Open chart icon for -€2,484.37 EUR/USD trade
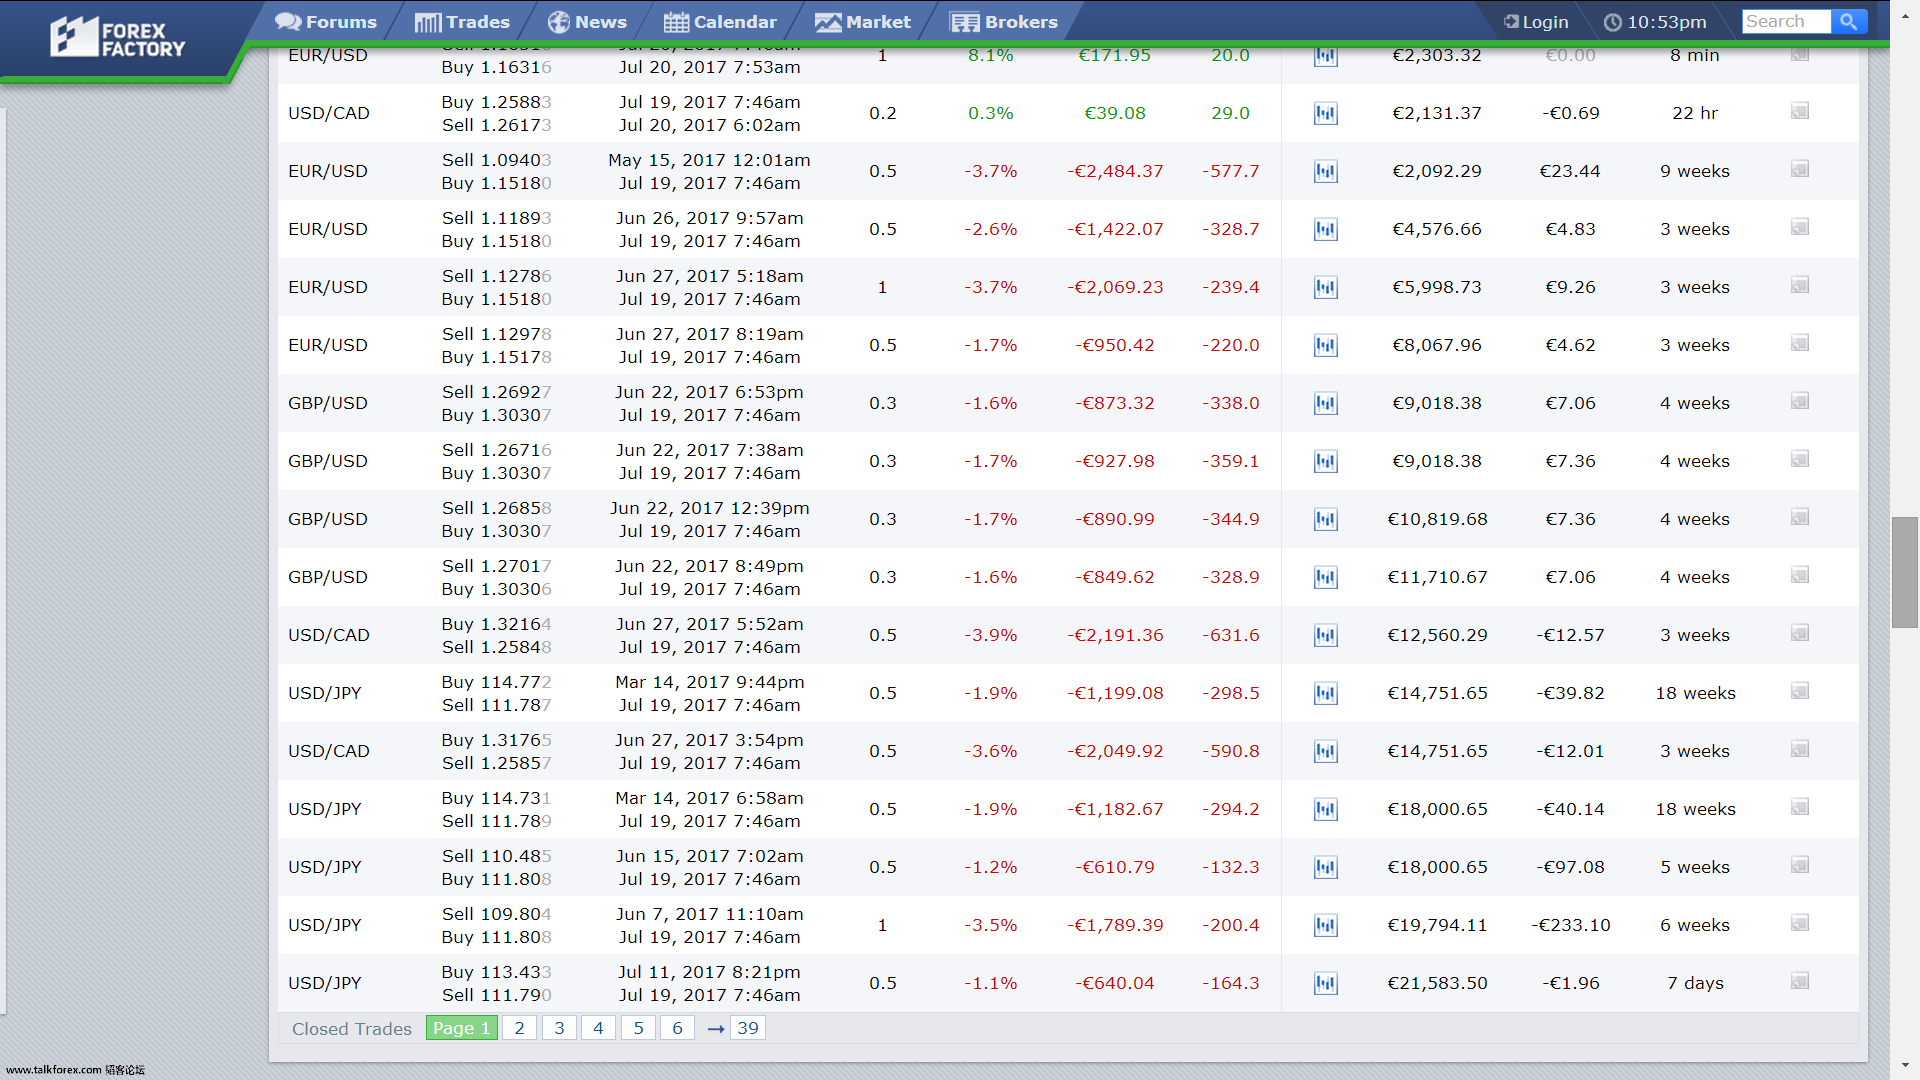 tap(1325, 171)
